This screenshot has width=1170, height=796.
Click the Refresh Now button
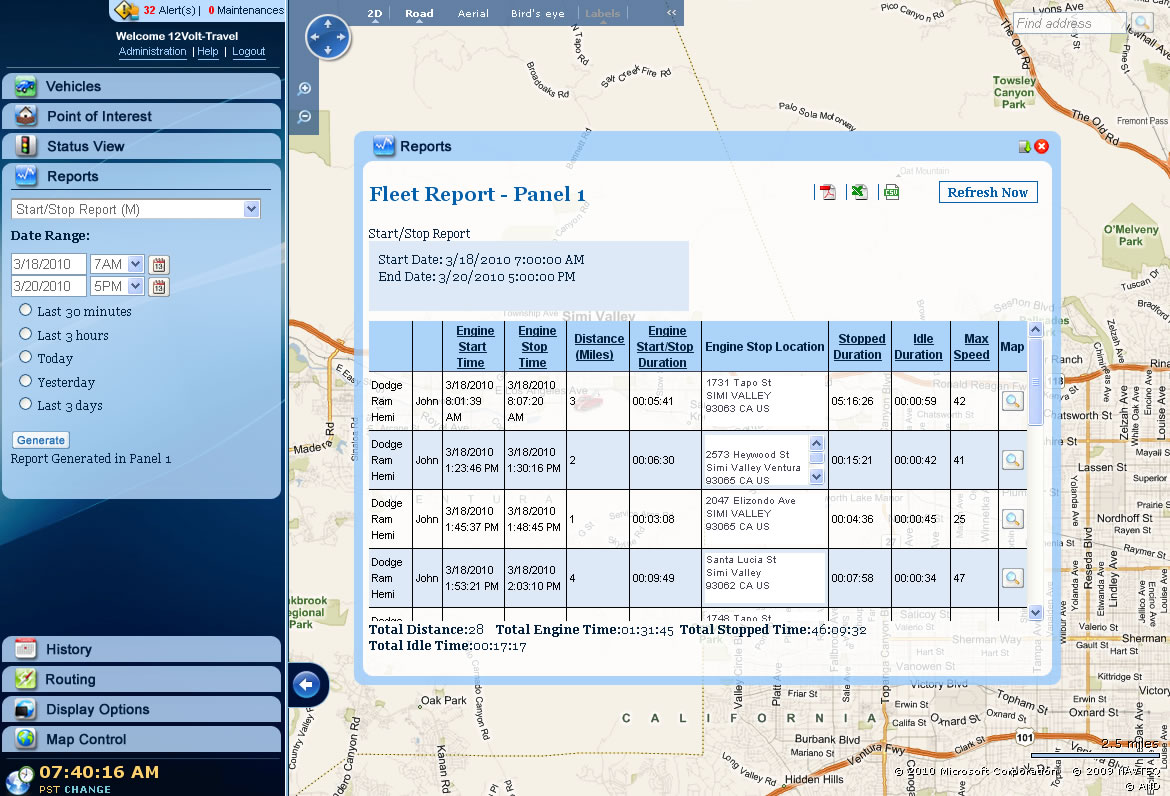[x=987, y=192]
